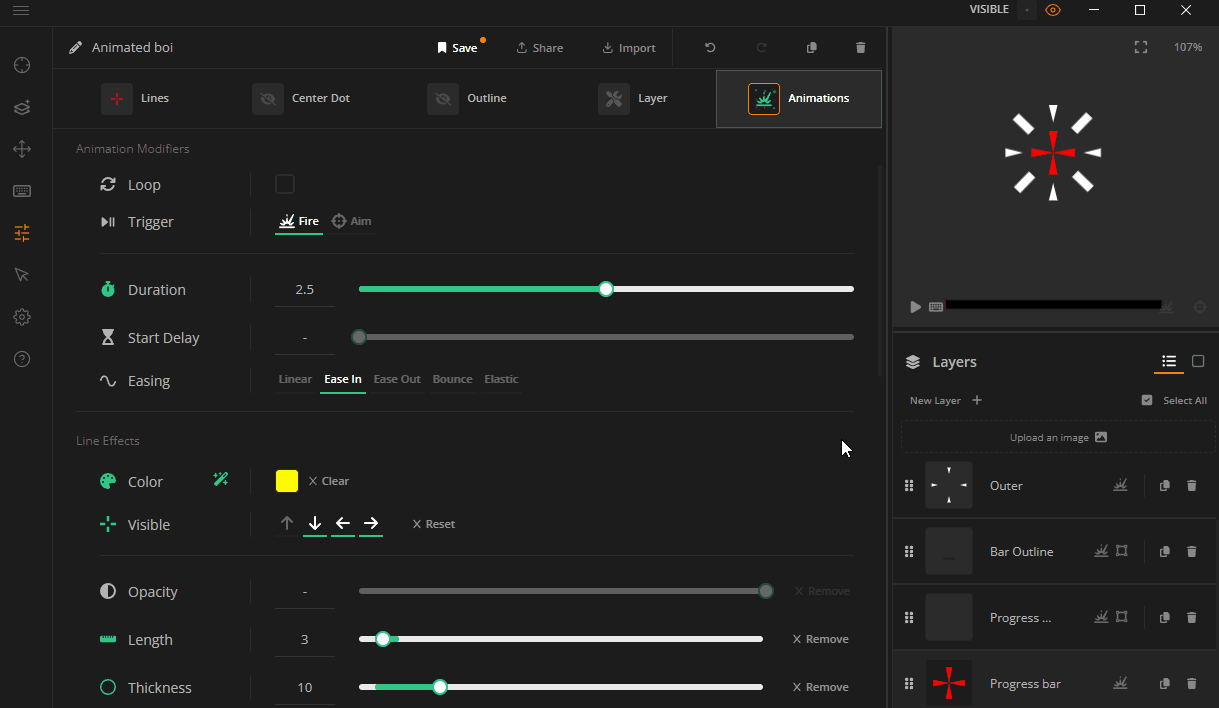Duplicate the Outer layer
The width and height of the screenshot is (1219, 708).
point(1164,485)
